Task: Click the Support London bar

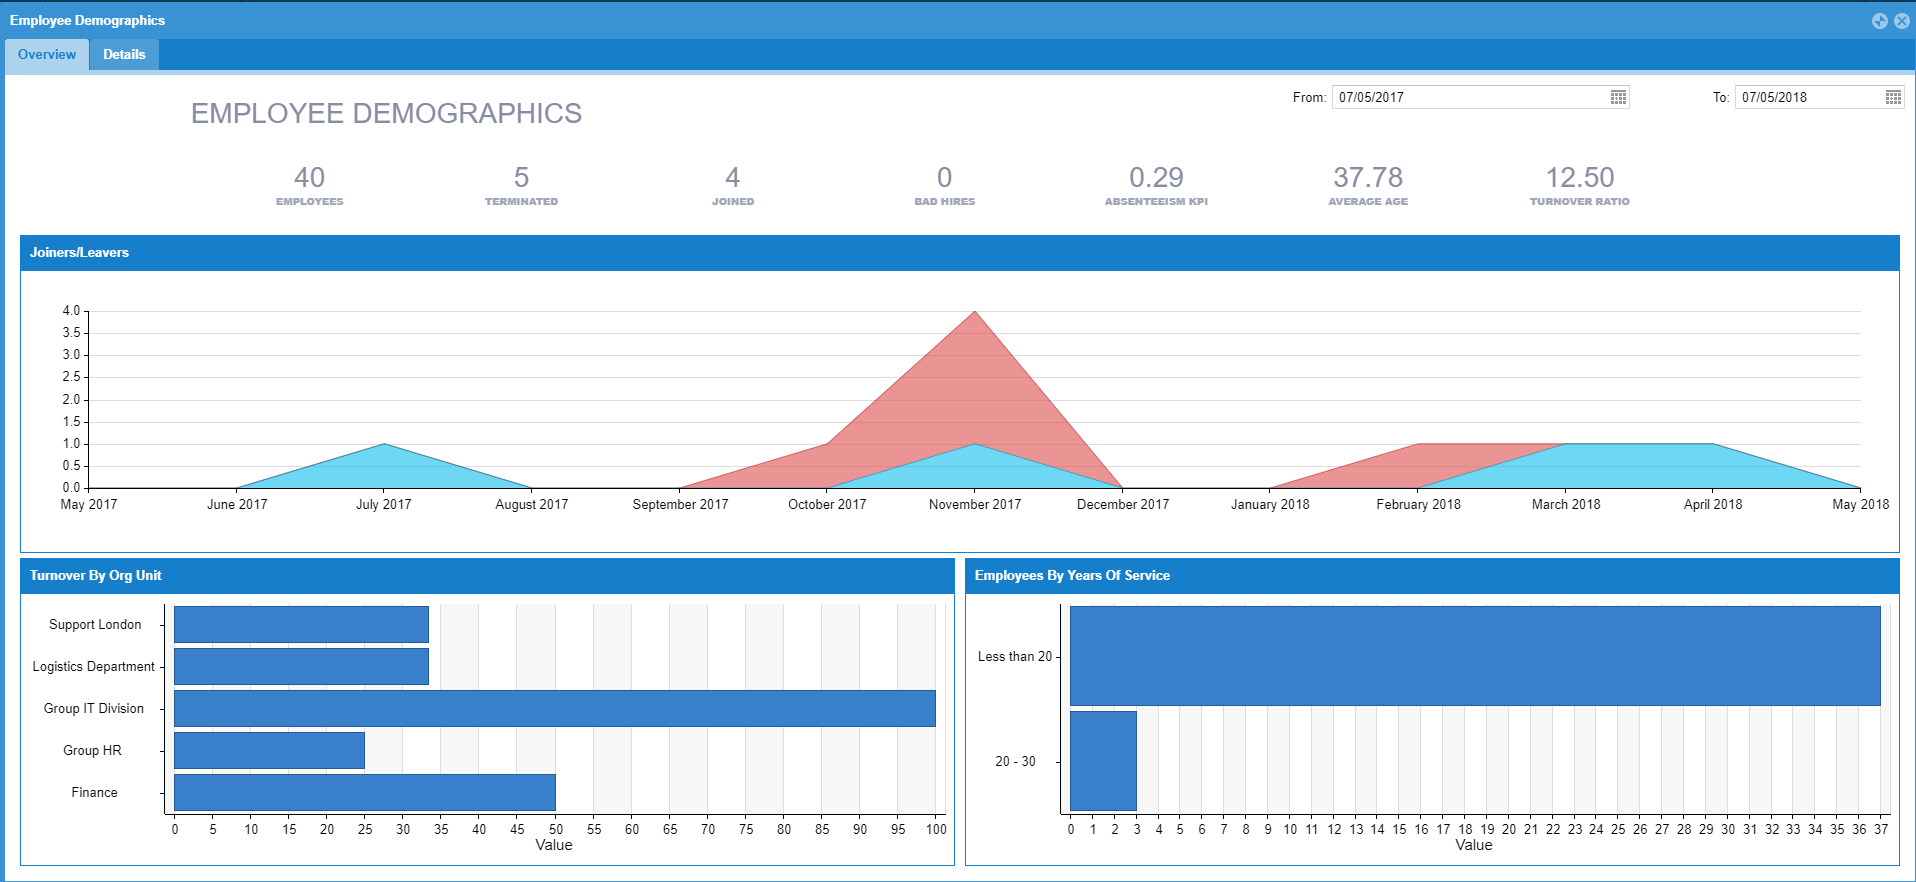Action: [x=301, y=625]
